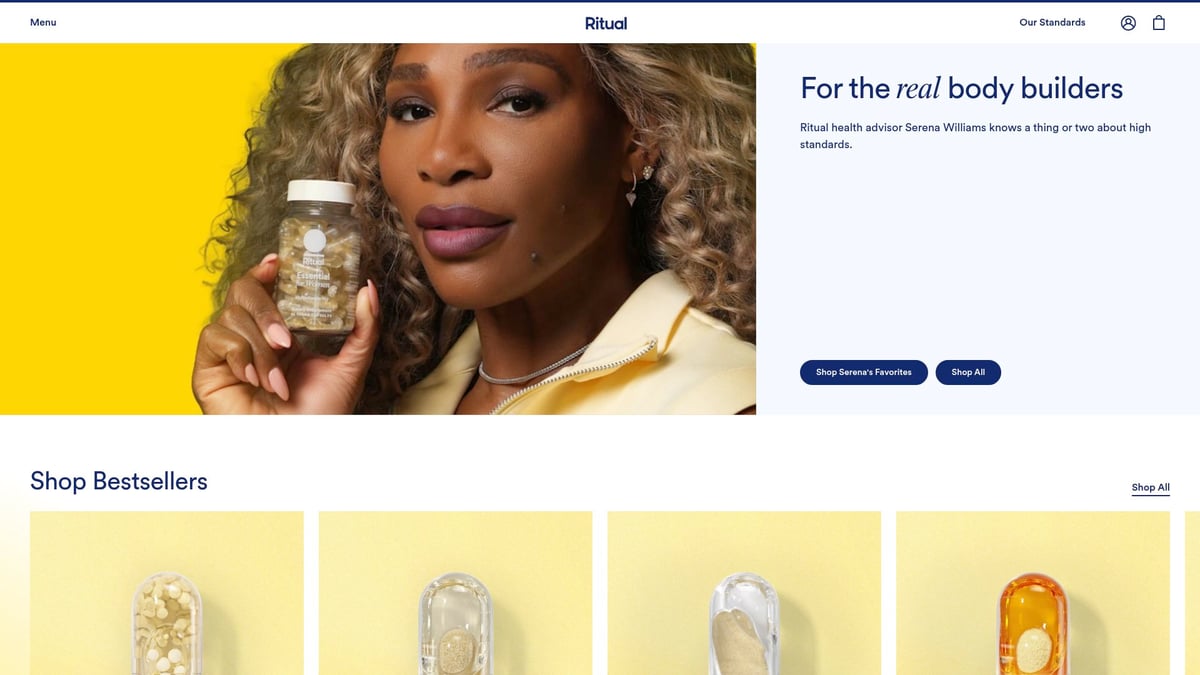Open the second bestseller clear capsule product
This screenshot has height=675, width=1200.
[x=455, y=593]
